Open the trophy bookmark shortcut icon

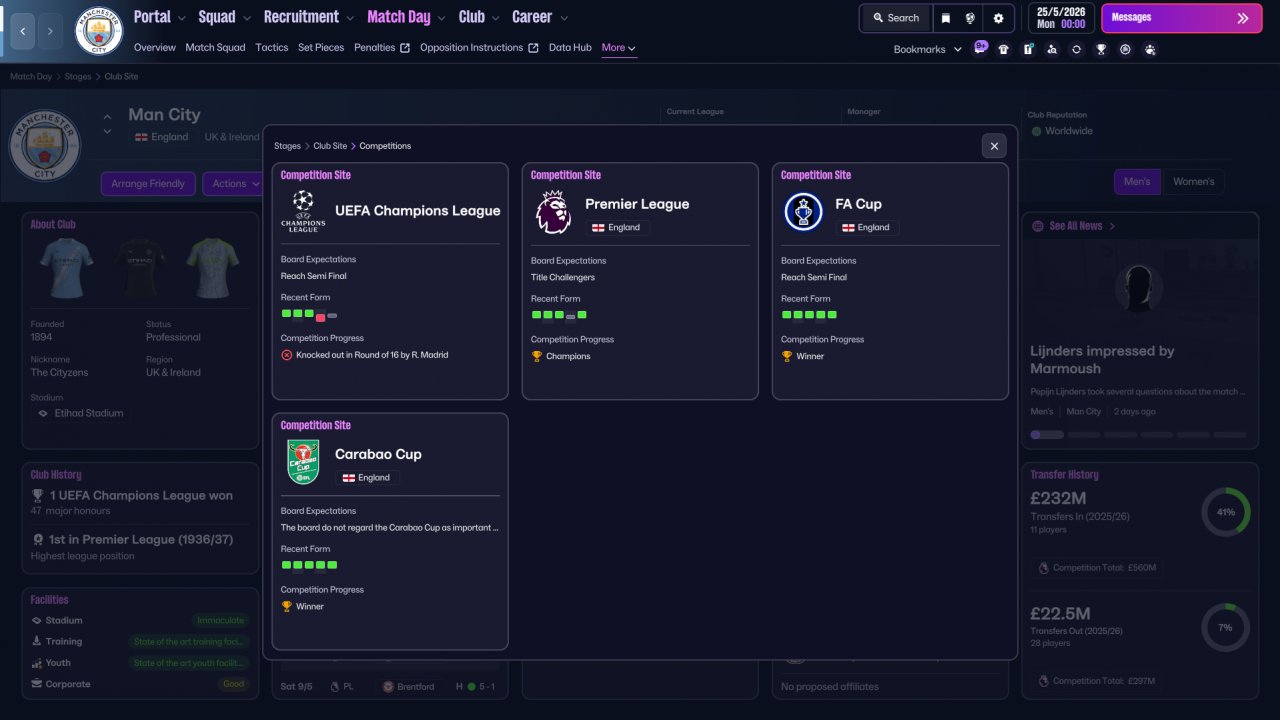click(x=1101, y=49)
